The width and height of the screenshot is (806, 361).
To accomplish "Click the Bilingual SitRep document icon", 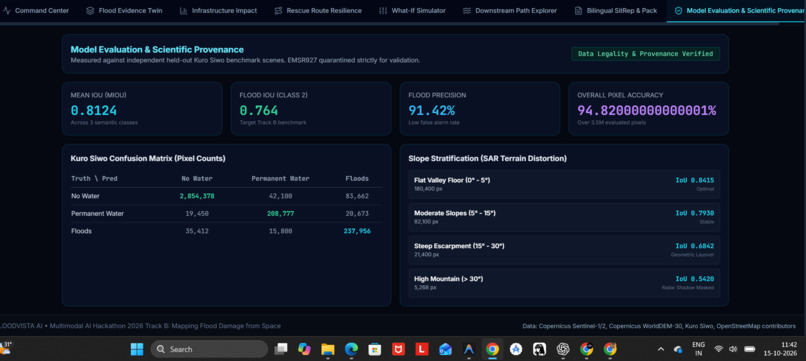I will (578, 11).
